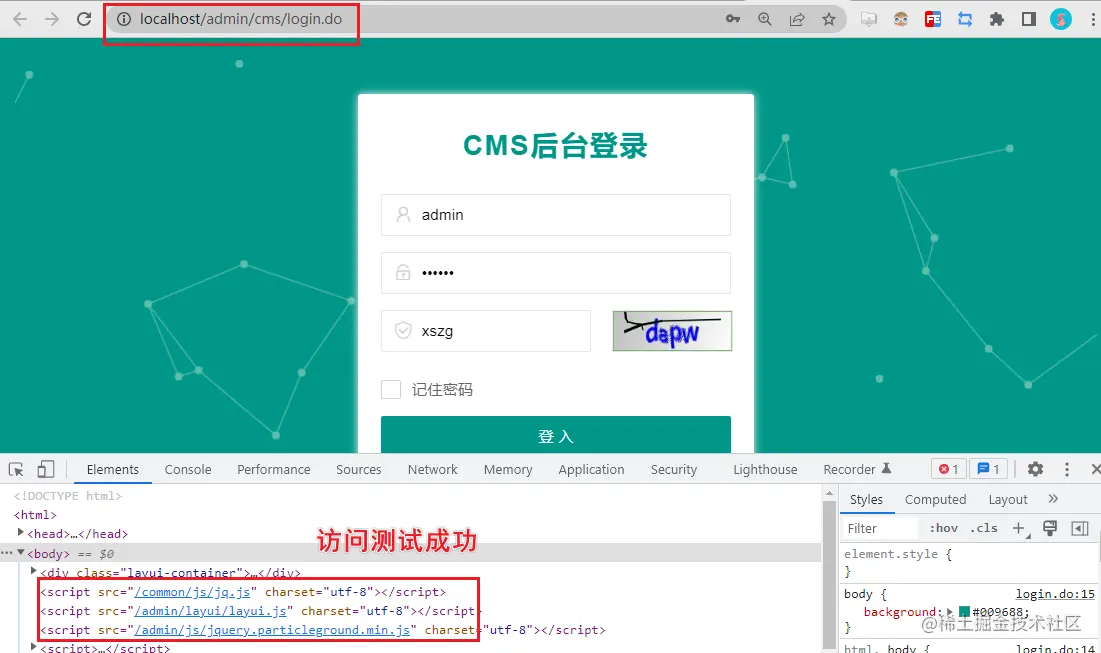Switch to the Console tab
Screen dimensions: 1101x653
pyautogui.click(x=187, y=469)
